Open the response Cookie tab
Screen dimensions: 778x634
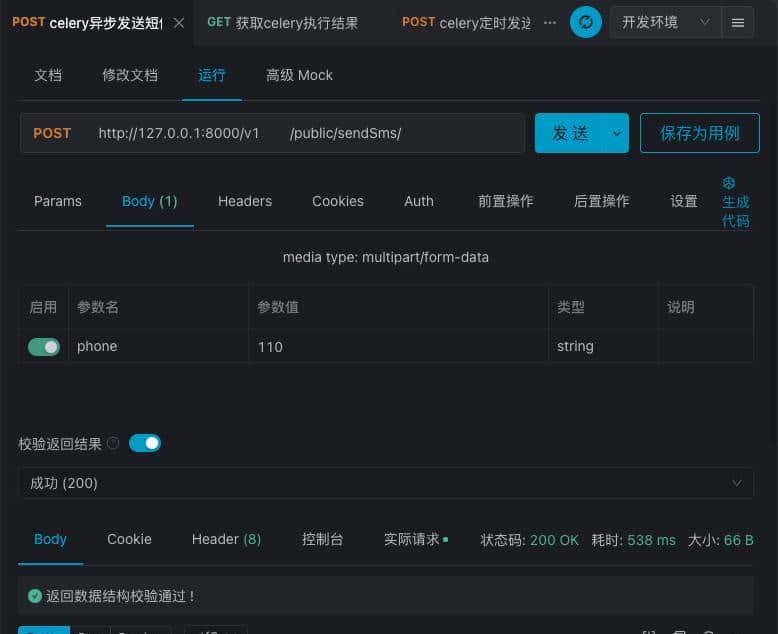point(130,539)
